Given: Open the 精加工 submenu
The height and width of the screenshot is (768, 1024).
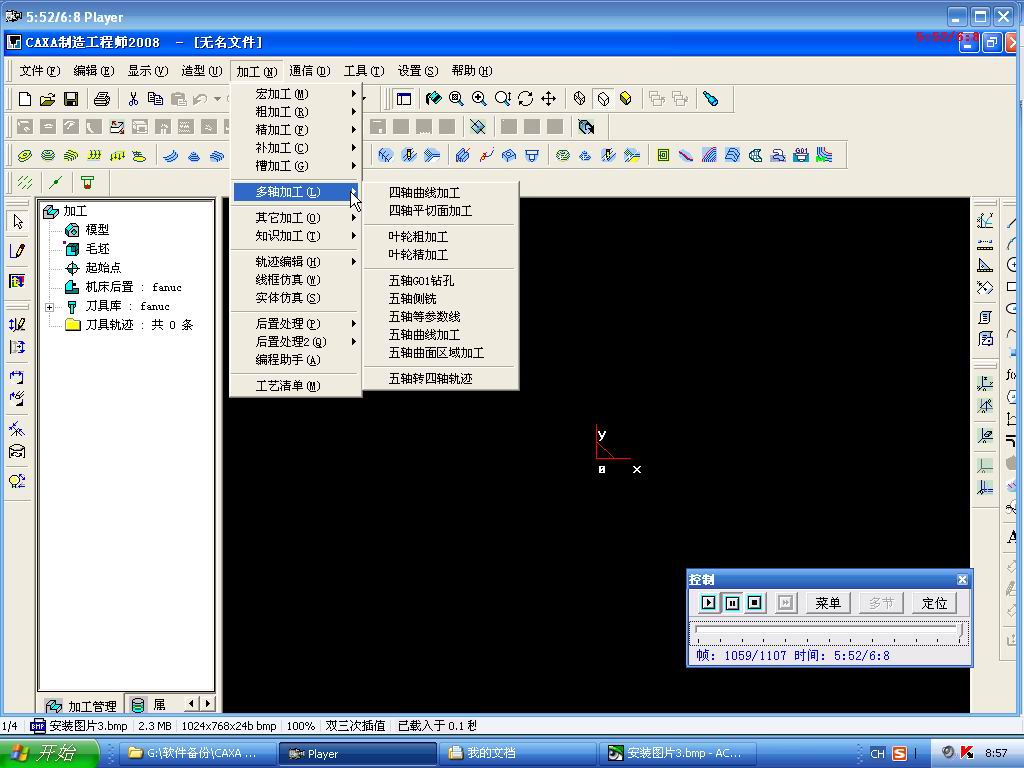Looking at the screenshot, I should [x=296, y=130].
